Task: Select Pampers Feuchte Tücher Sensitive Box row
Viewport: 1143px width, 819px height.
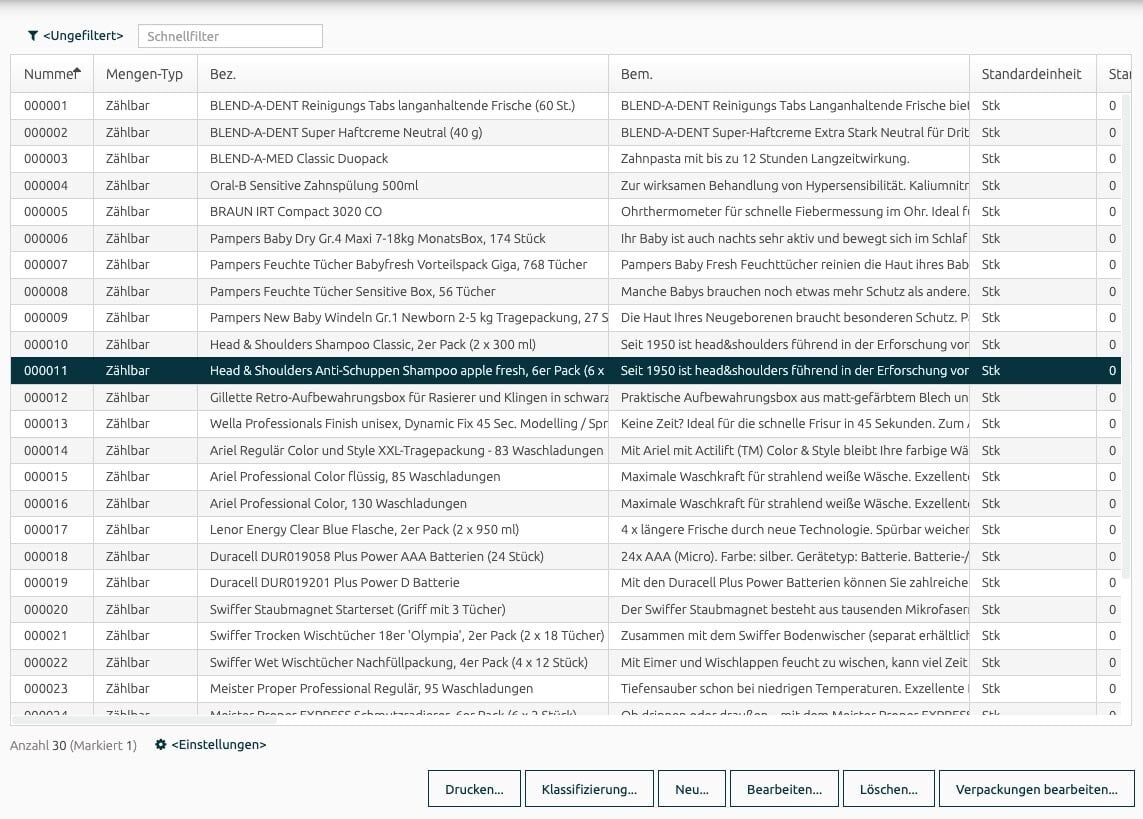Action: (566, 291)
